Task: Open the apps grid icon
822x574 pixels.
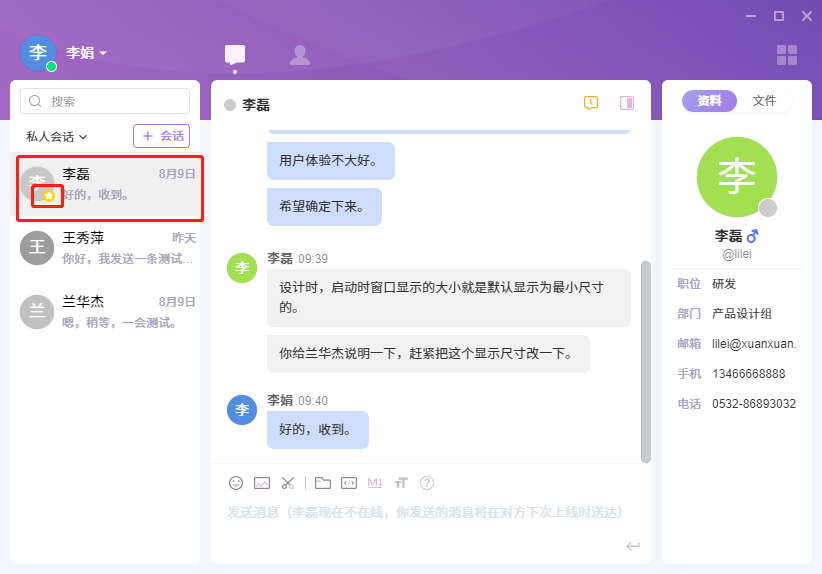Action: (787, 55)
